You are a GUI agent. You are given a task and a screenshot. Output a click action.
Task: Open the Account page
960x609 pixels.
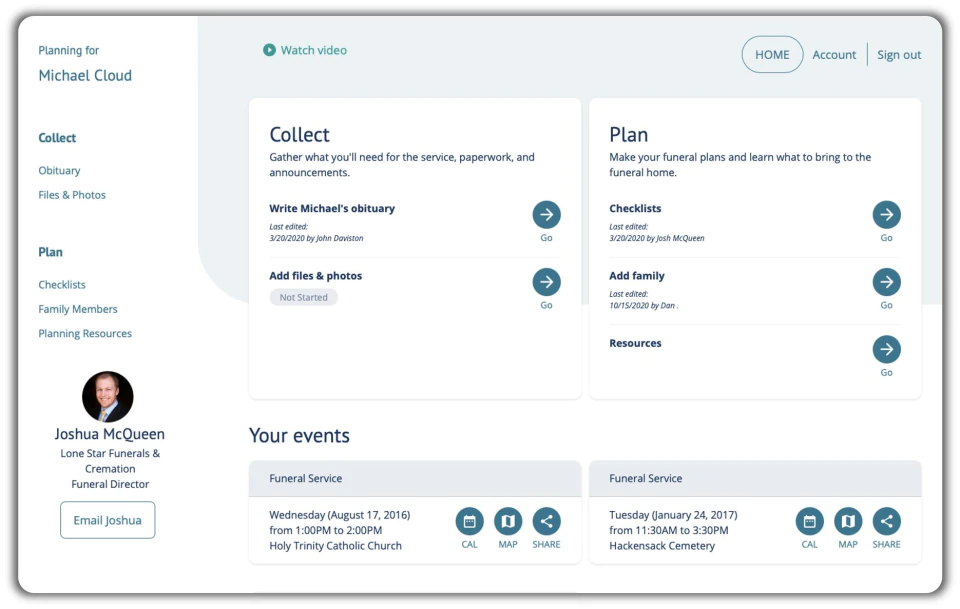(x=834, y=54)
